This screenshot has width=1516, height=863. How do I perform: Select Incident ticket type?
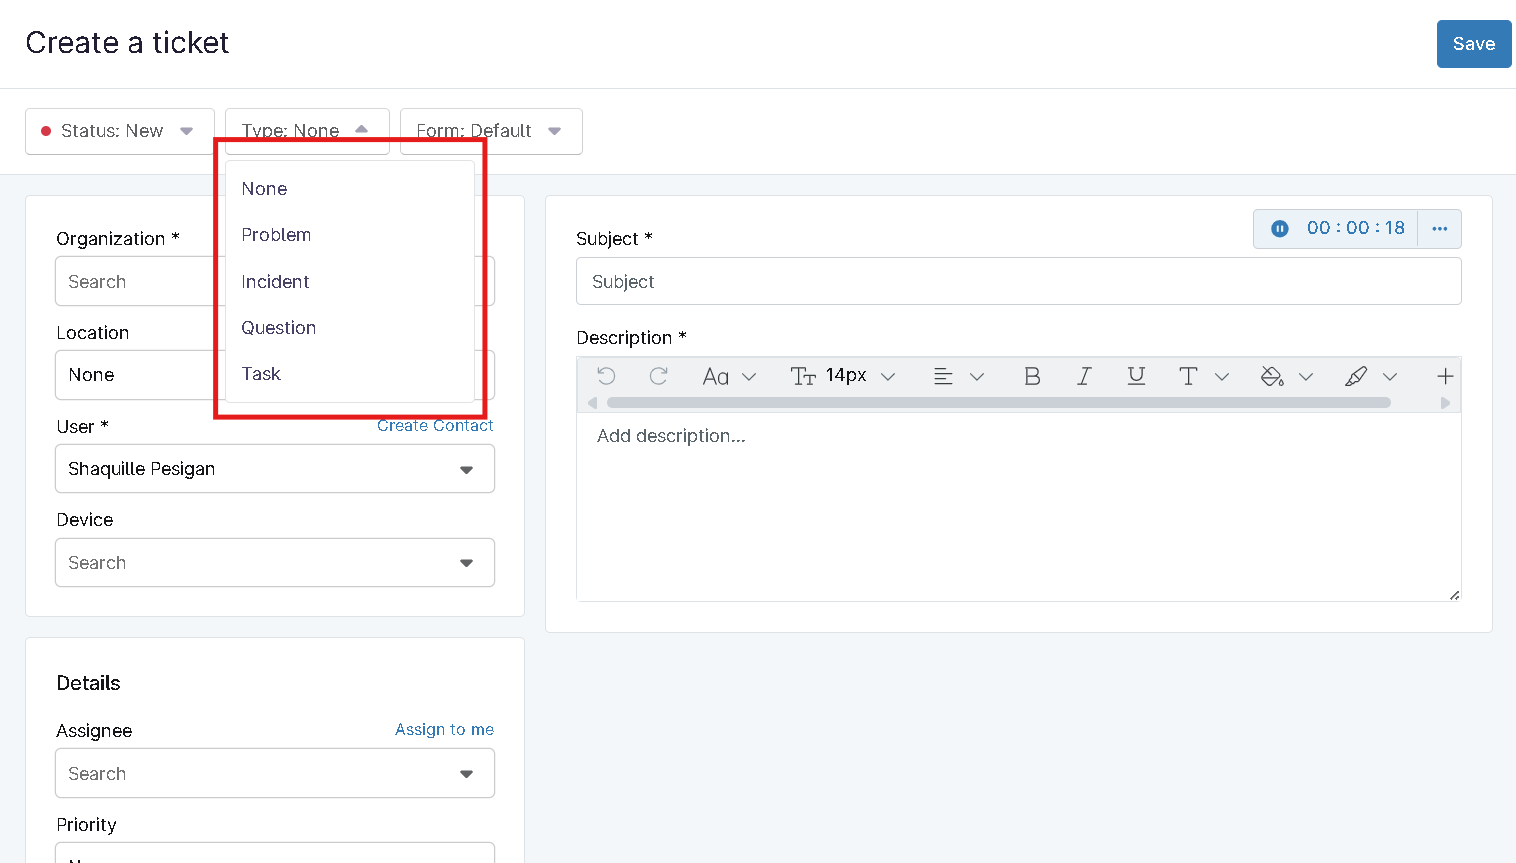click(x=275, y=282)
